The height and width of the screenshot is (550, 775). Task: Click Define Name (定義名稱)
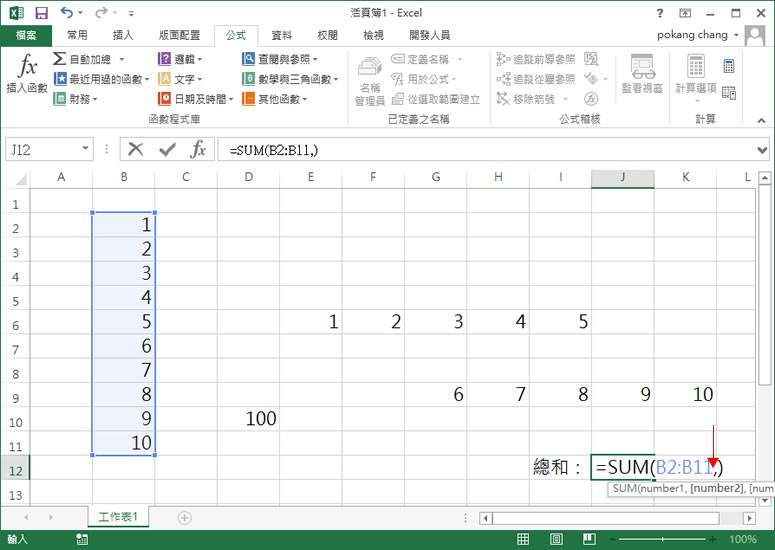click(427, 59)
